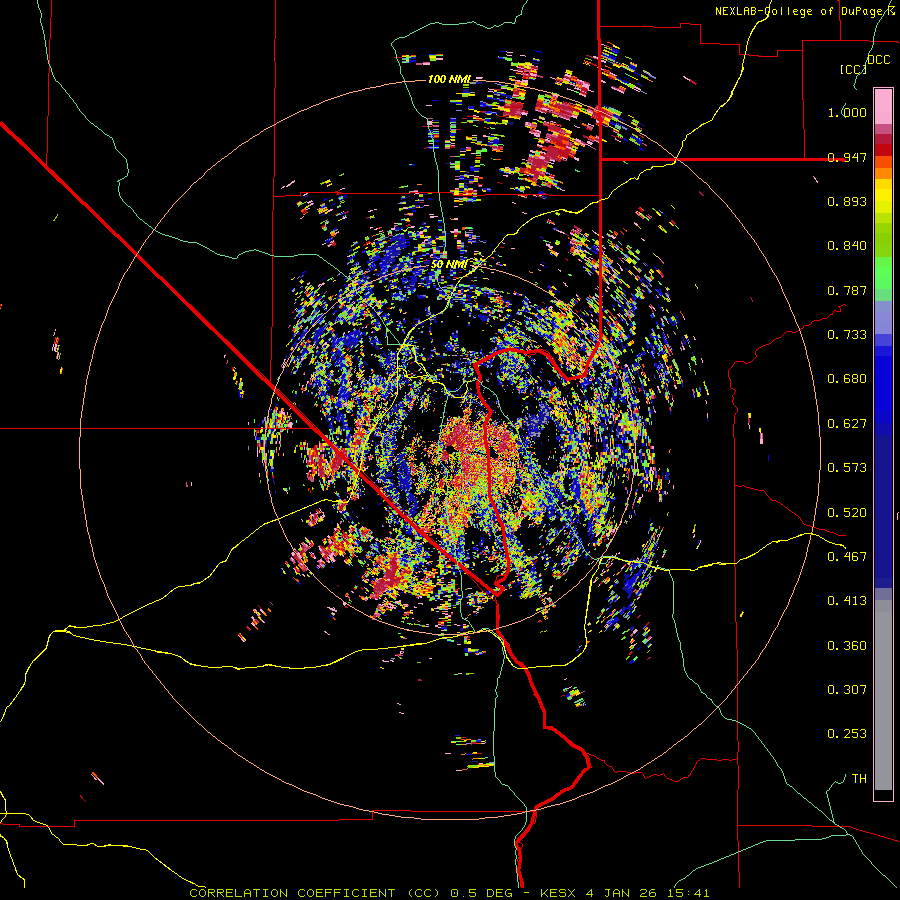Select the 0.947 color scale value
The image size is (900, 900).
[x=847, y=157]
